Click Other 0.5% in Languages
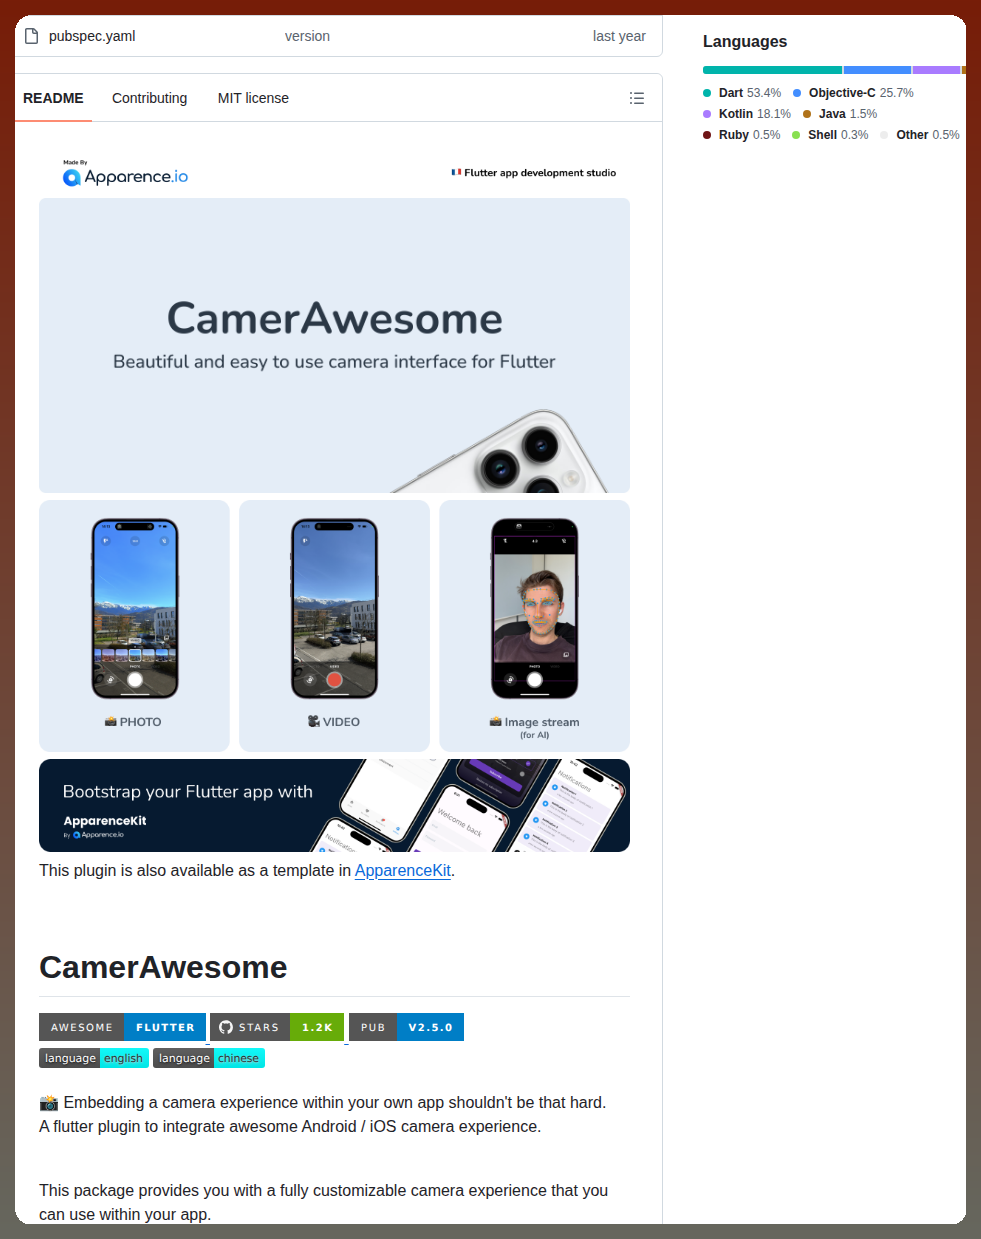Viewport: 981px width, 1239px height. pyautogui.click(x=920, y=135)
